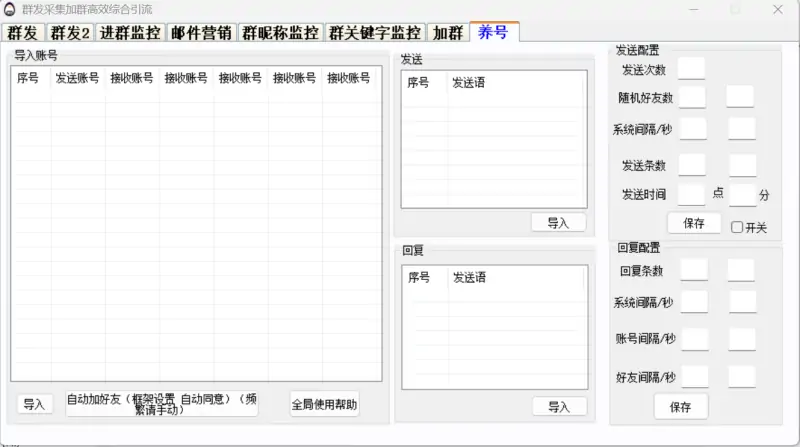Click 保存 in the 回复配置 section
800x447 pixels.
(681, 406)
